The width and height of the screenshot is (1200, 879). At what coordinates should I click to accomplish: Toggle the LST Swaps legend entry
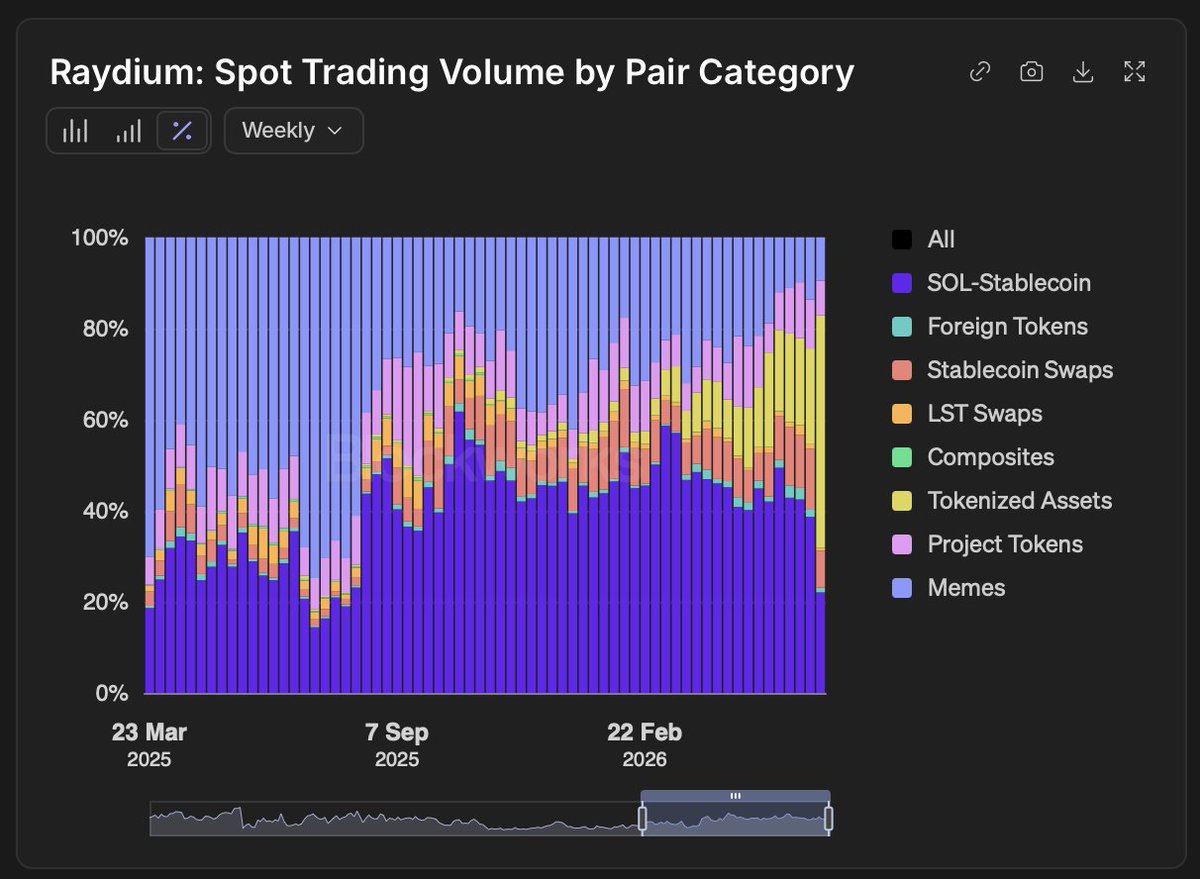tap(967, 414)
